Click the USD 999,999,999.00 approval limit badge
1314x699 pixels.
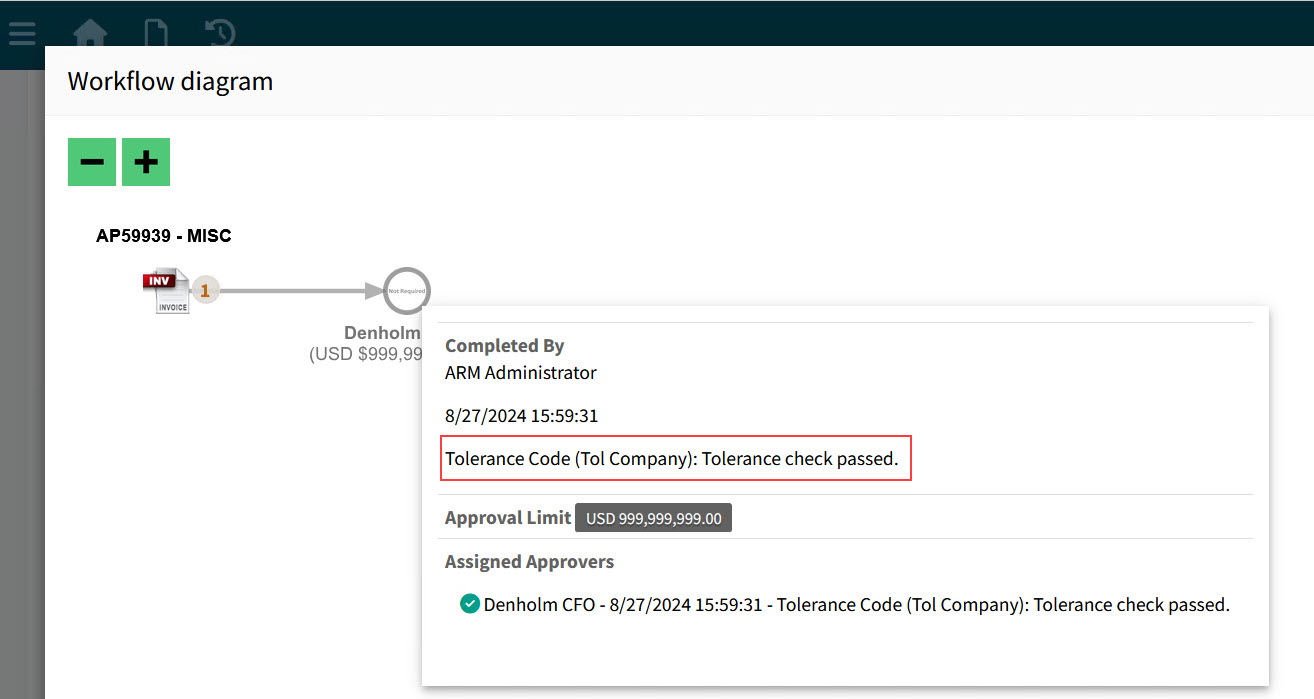tap(652, 517)
